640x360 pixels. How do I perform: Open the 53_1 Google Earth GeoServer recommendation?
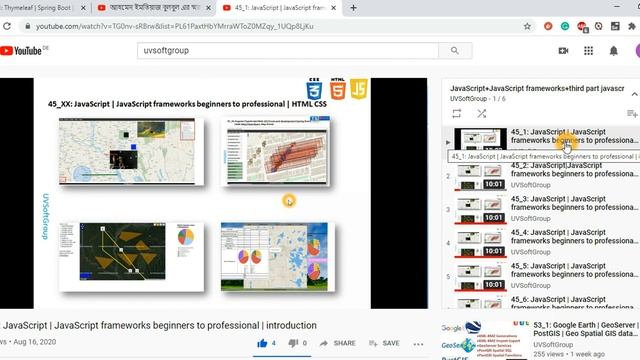click(586, 329)
